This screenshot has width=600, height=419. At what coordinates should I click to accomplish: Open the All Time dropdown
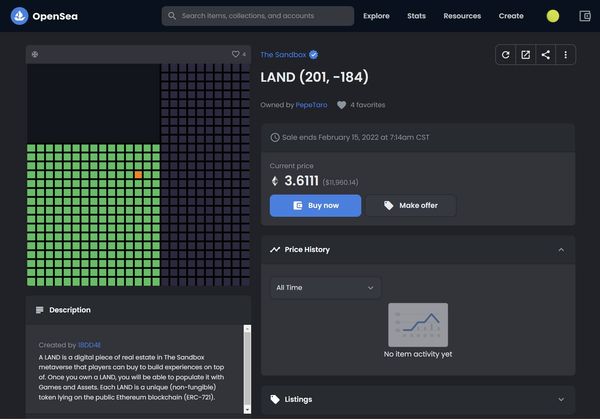click(325, 288)
